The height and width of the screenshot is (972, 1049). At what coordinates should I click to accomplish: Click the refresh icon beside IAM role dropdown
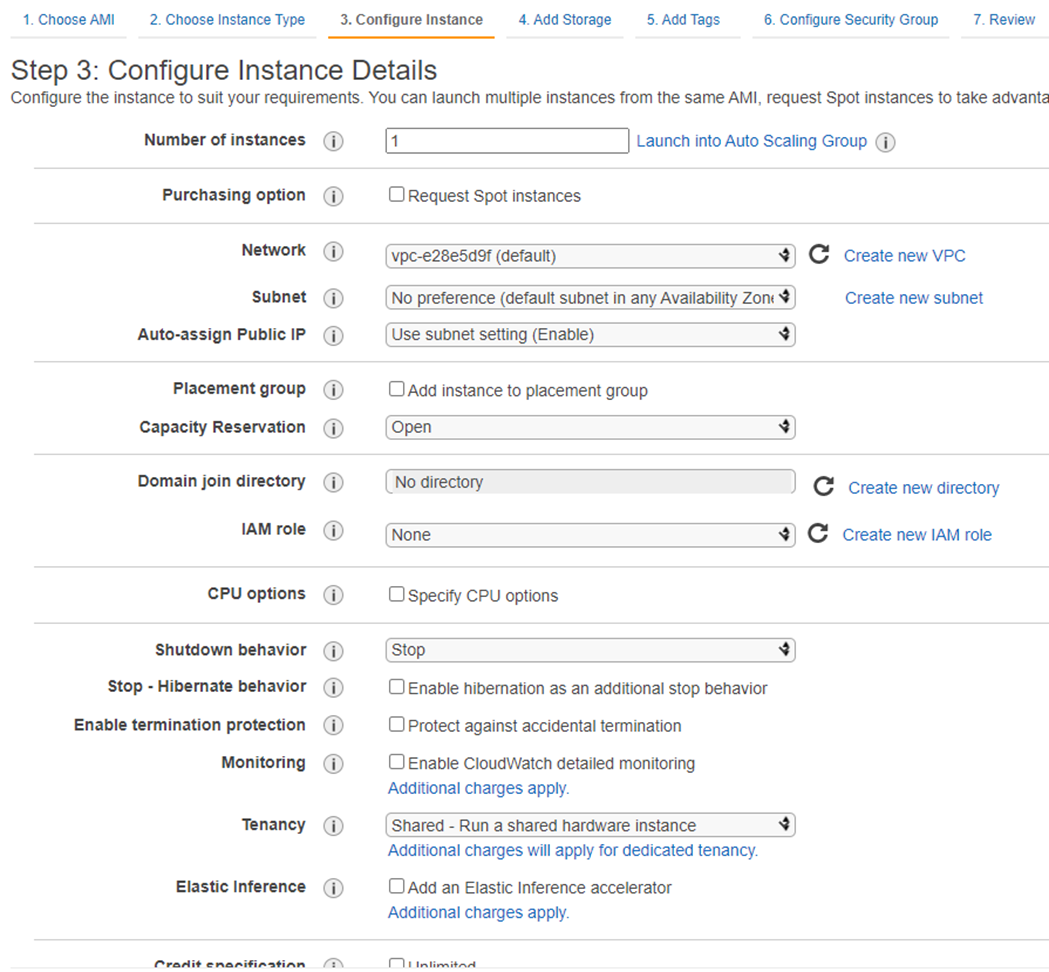818,534
